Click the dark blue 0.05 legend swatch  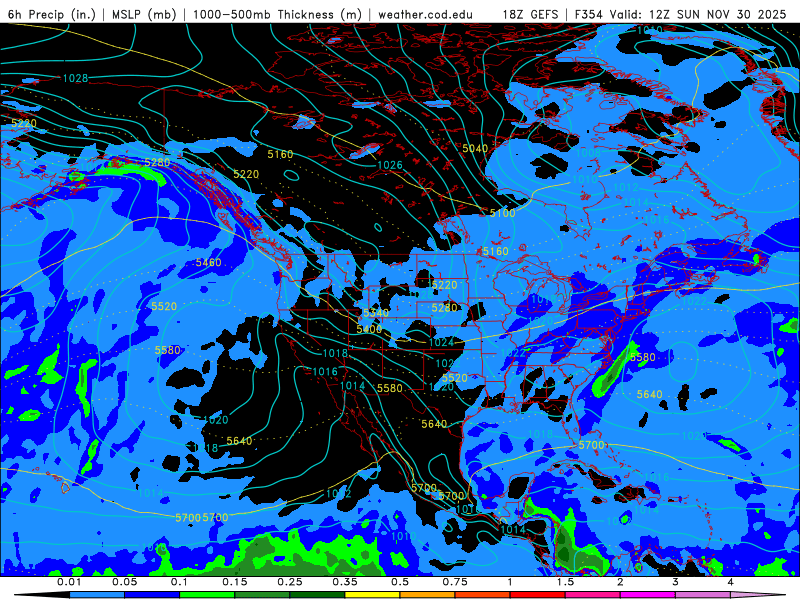152,595
